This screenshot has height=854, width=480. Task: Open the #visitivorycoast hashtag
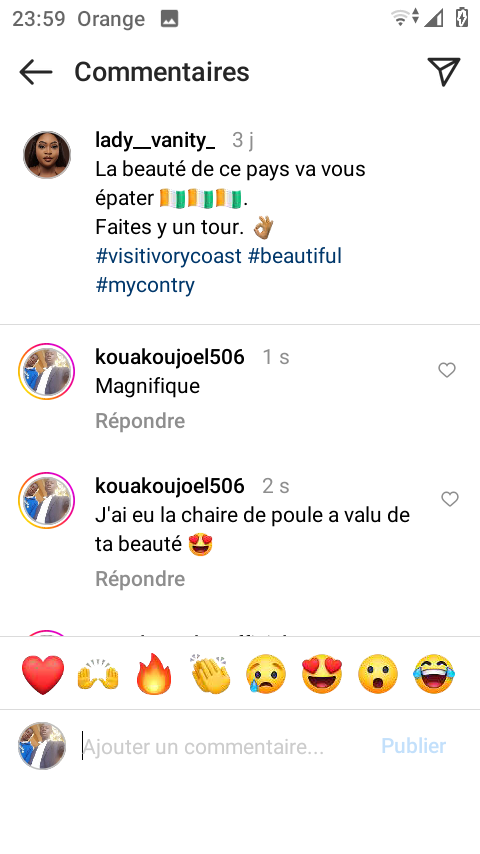168,256
